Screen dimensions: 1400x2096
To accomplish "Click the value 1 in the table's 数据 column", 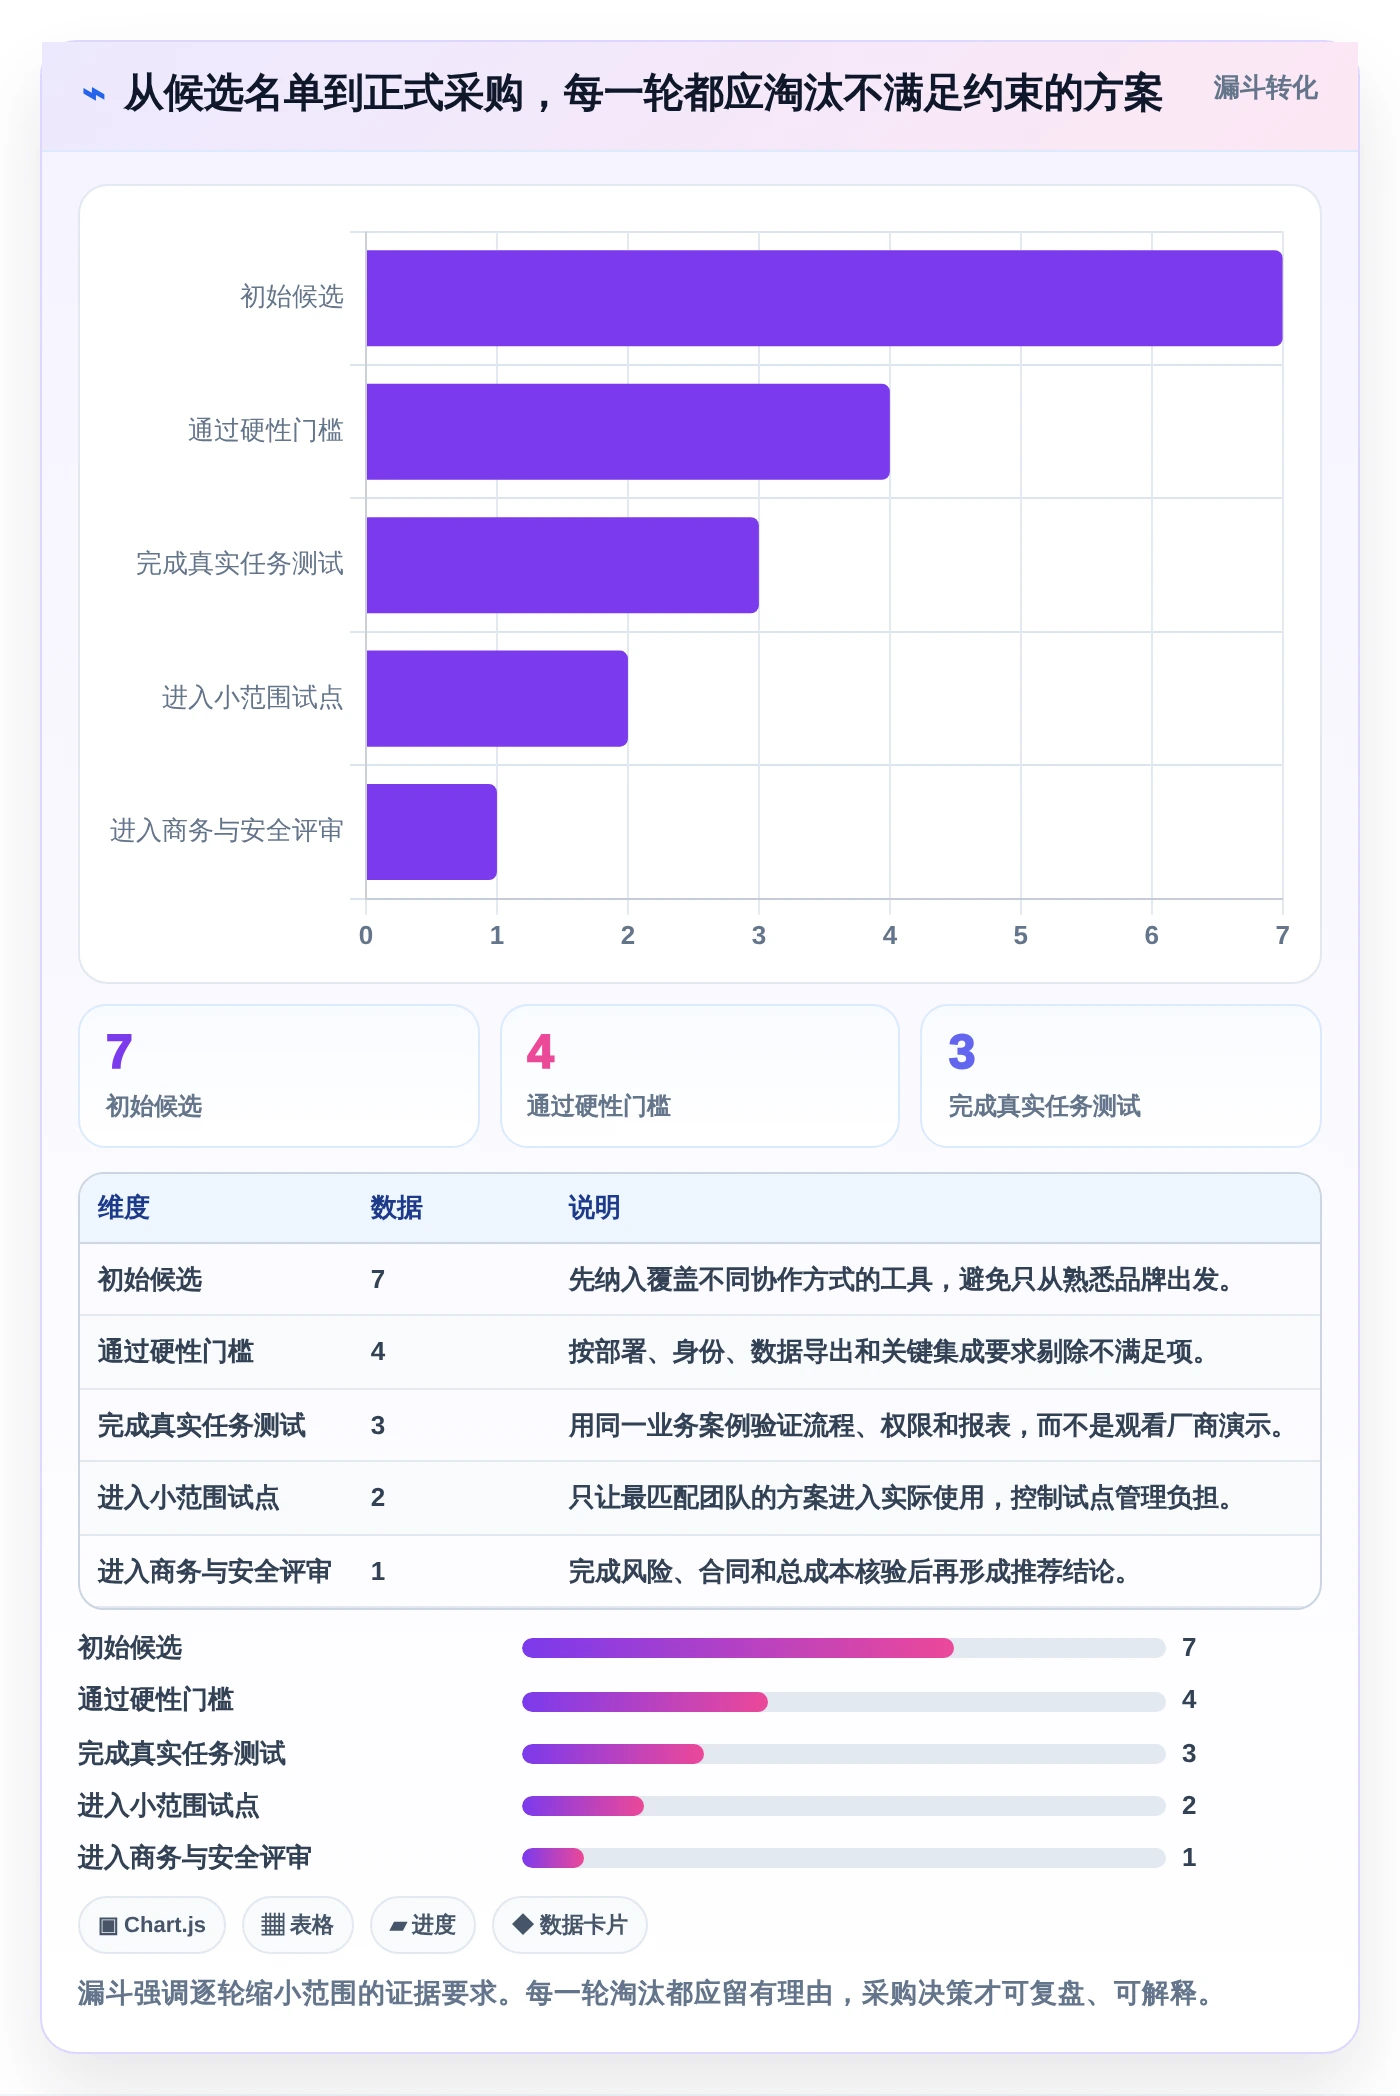I will tap(378, 1572).
